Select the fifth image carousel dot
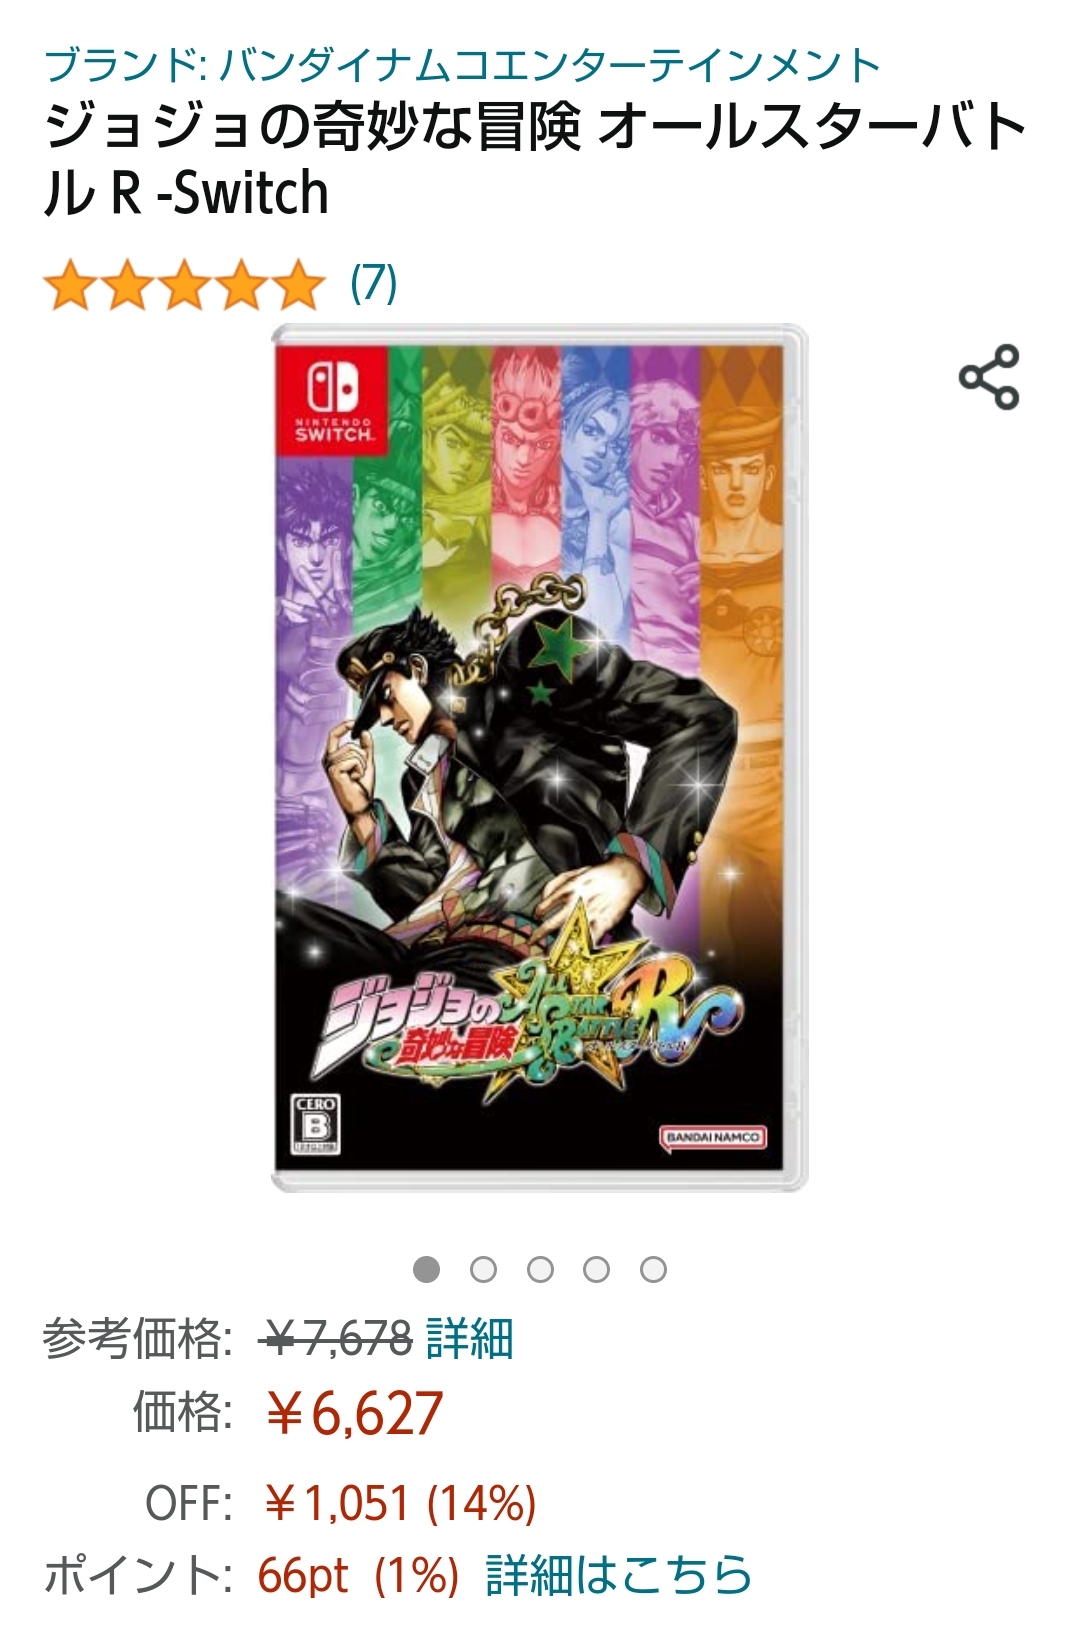 pyautogui.click(x=653, y=1269)
